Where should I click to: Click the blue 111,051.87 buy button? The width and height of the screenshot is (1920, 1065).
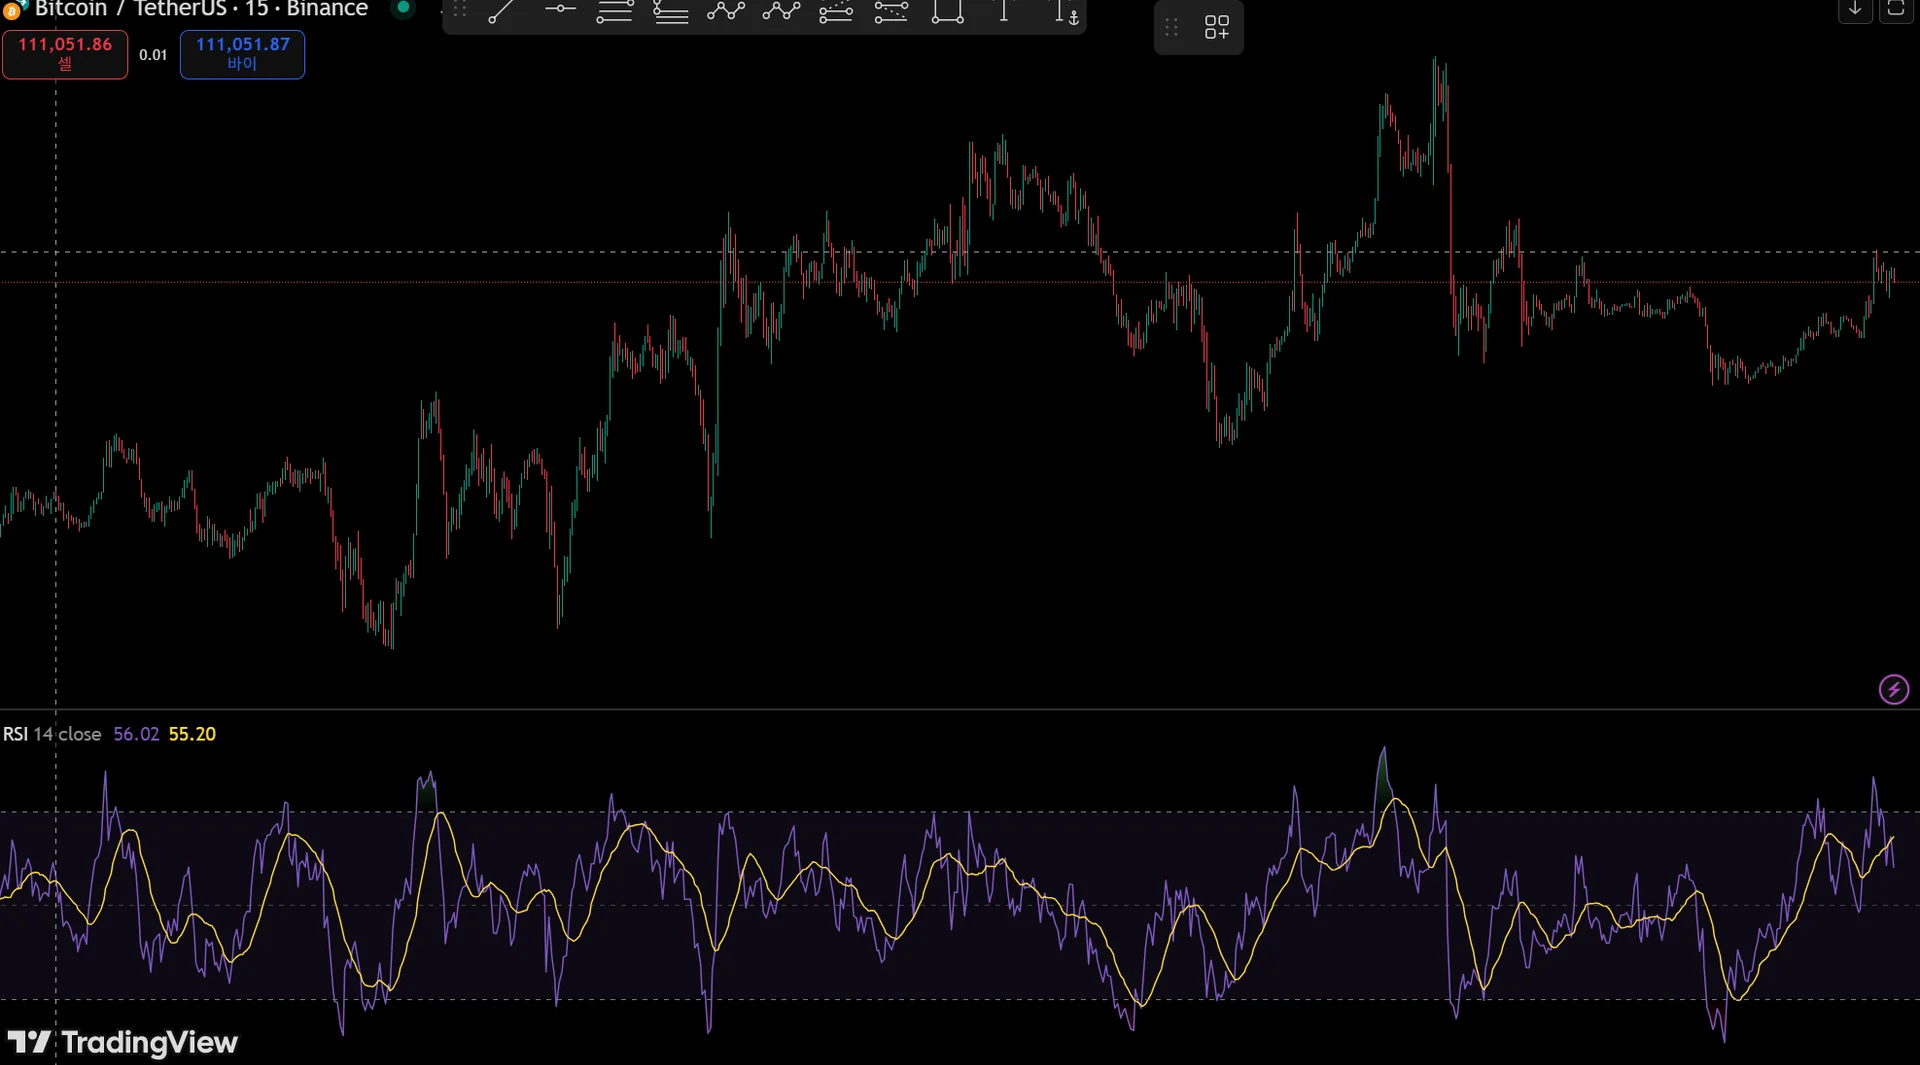[x=242, y=54]
